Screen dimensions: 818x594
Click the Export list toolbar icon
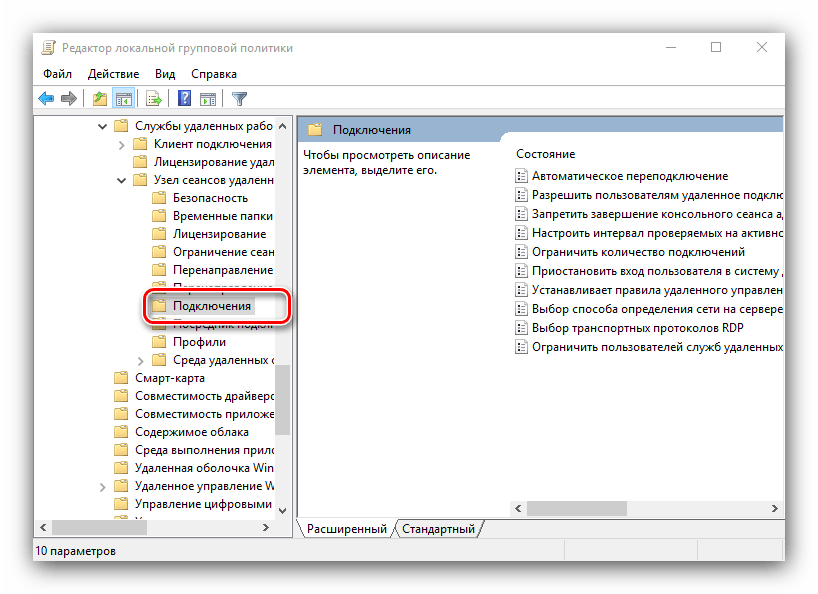point(154,98)
